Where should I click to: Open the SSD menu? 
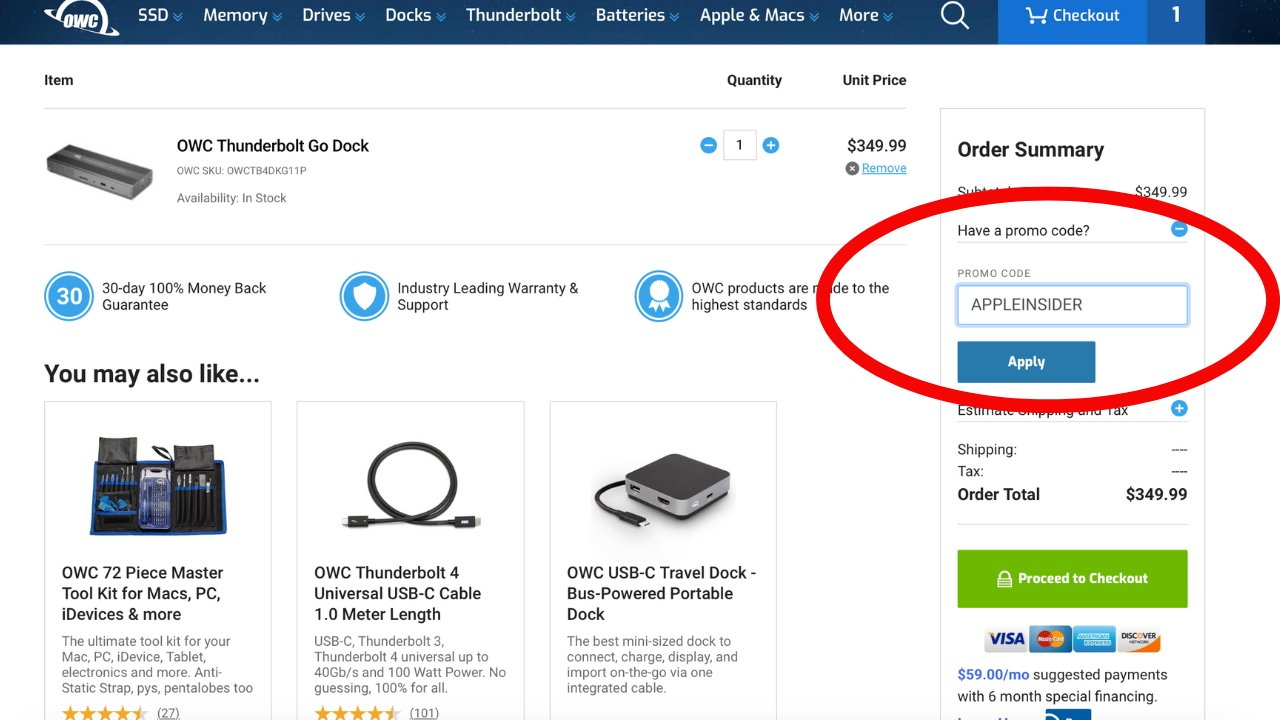(x=160, y=16)
